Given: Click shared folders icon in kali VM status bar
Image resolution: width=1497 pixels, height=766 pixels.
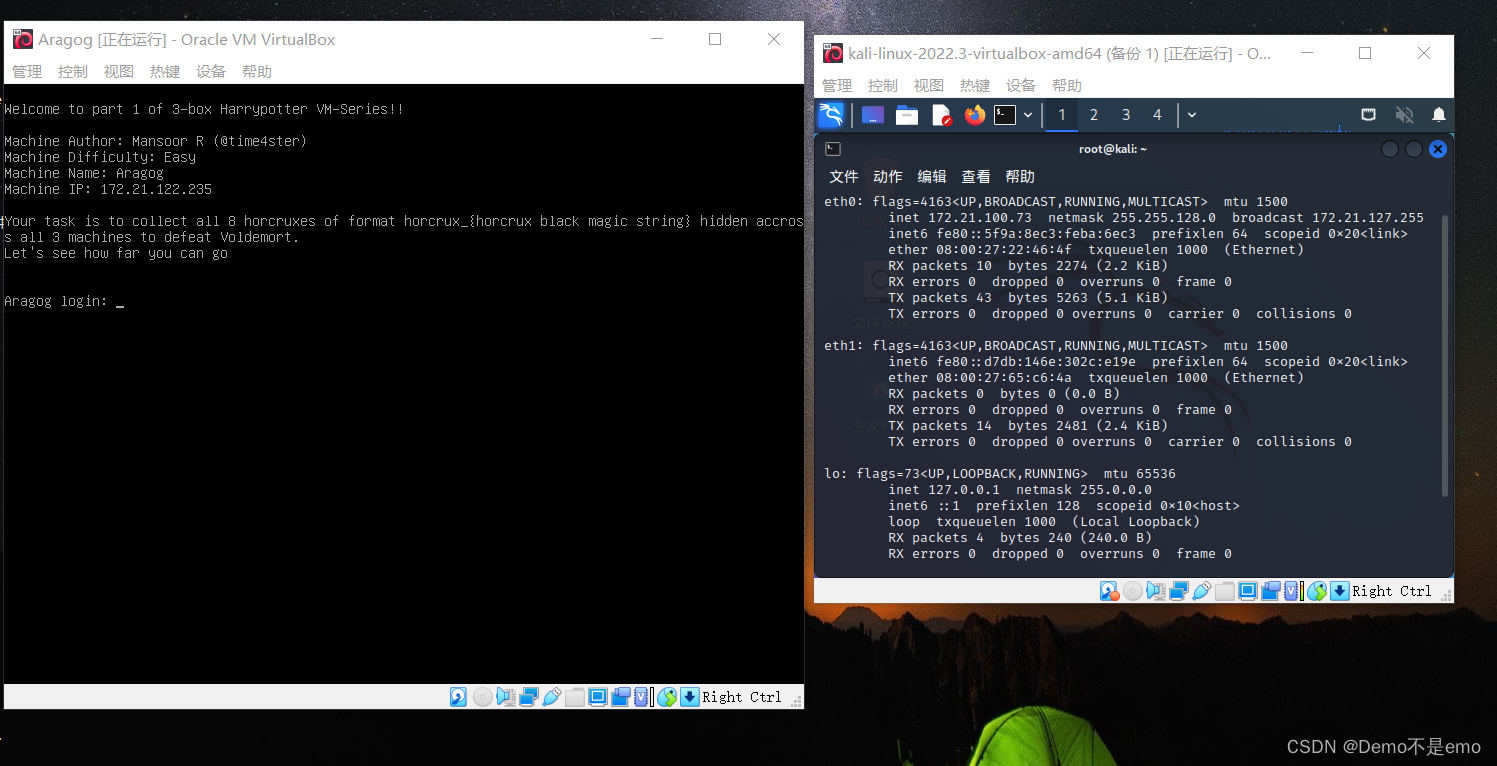Looking at the screenshot, I should pyautogui.click(x=1225, y=591).
